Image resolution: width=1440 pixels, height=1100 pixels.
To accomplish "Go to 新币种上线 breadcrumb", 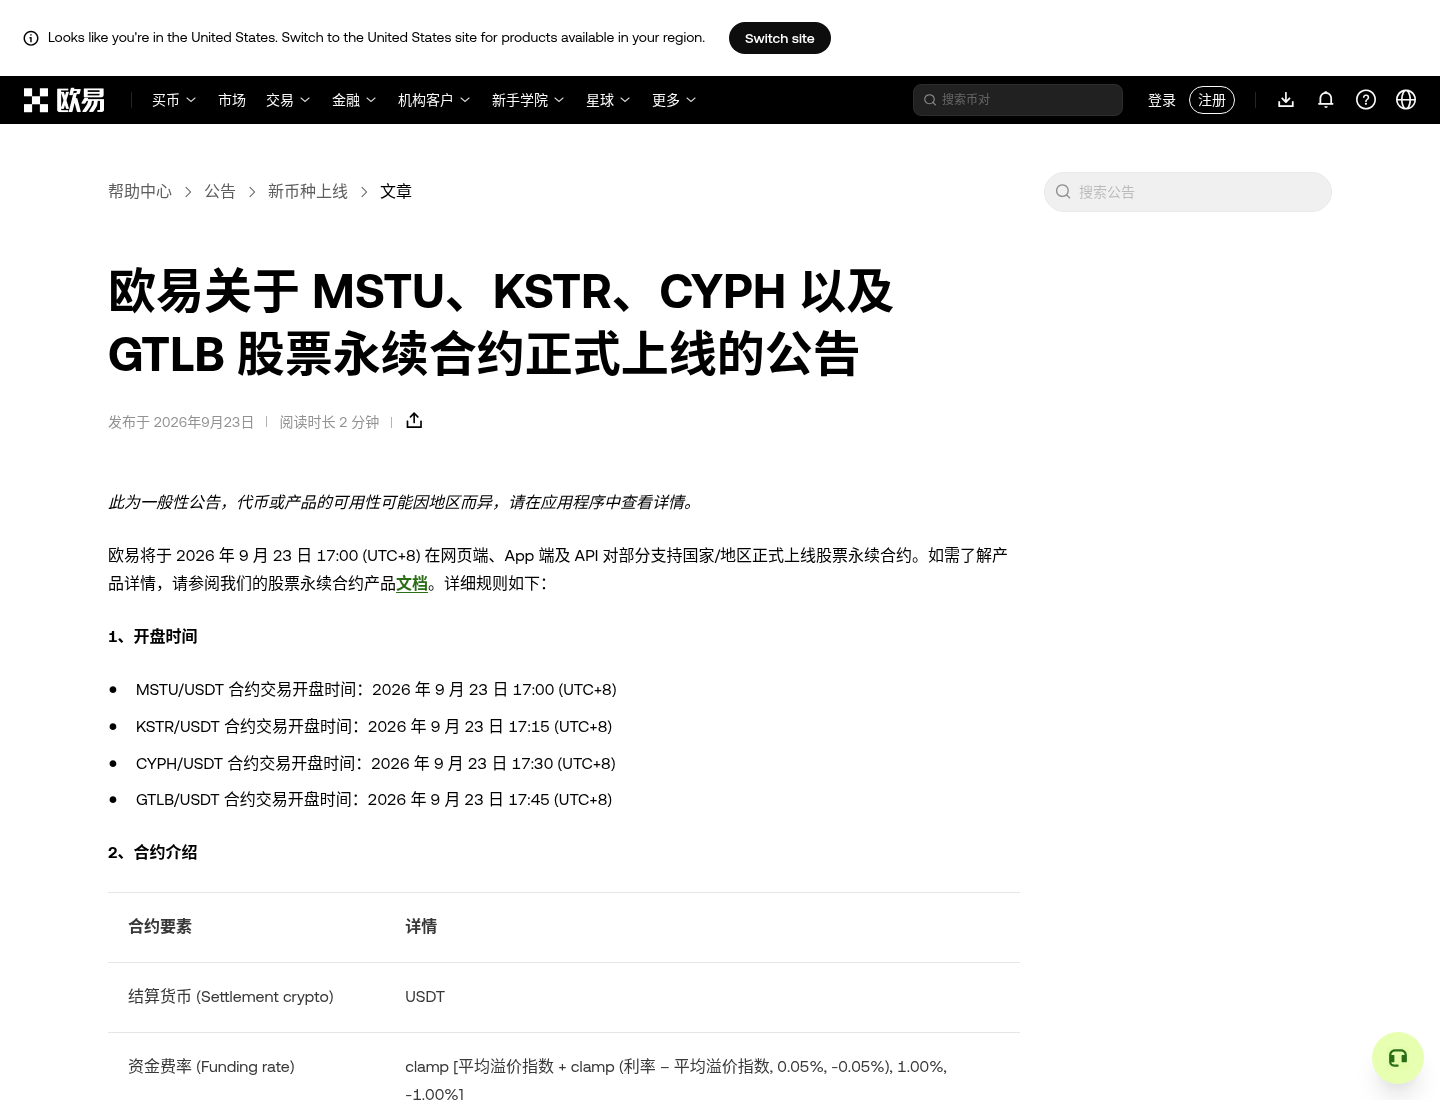I will 308,191.
